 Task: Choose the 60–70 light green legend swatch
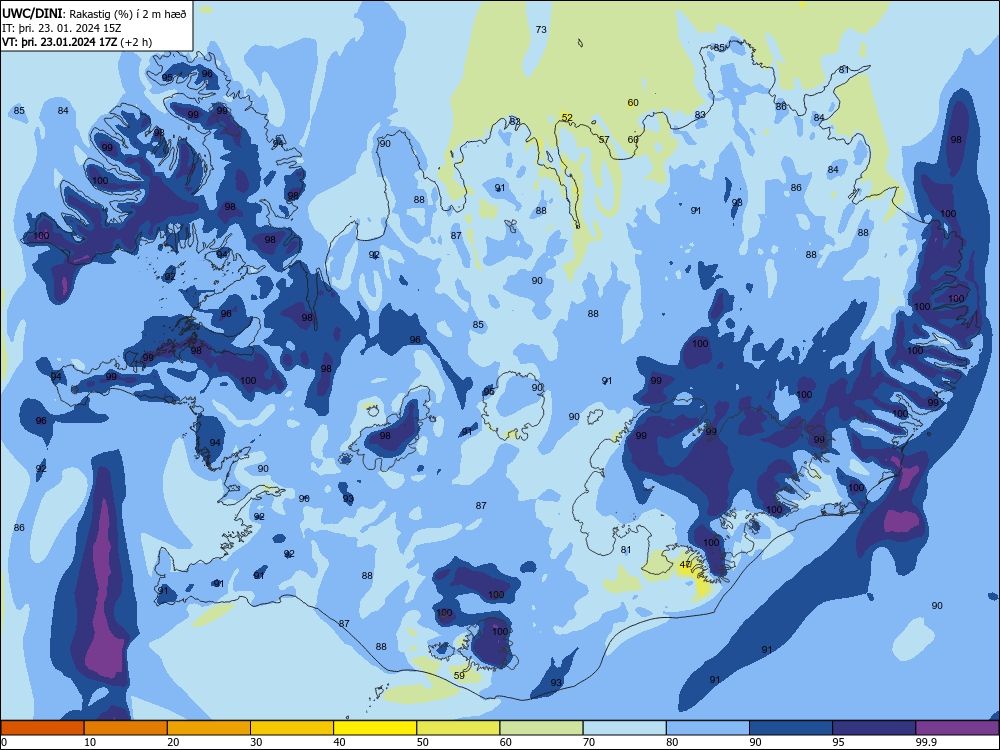tap(541, 728)
